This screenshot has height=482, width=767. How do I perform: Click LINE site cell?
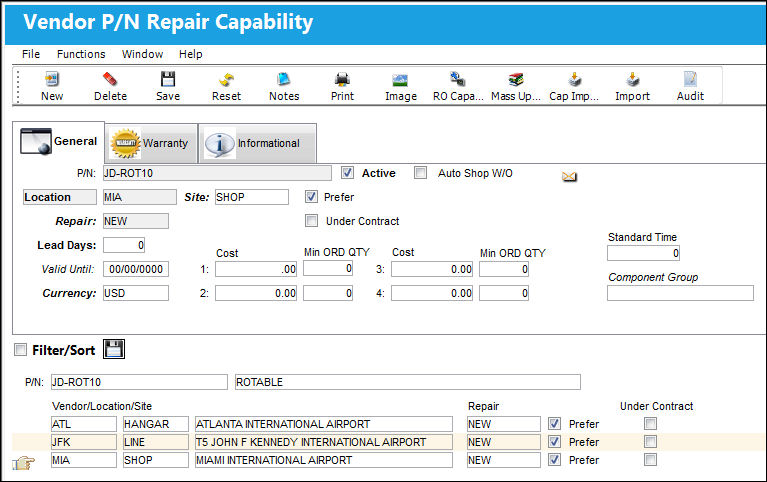pyautogui.click(x=156, y=442)
